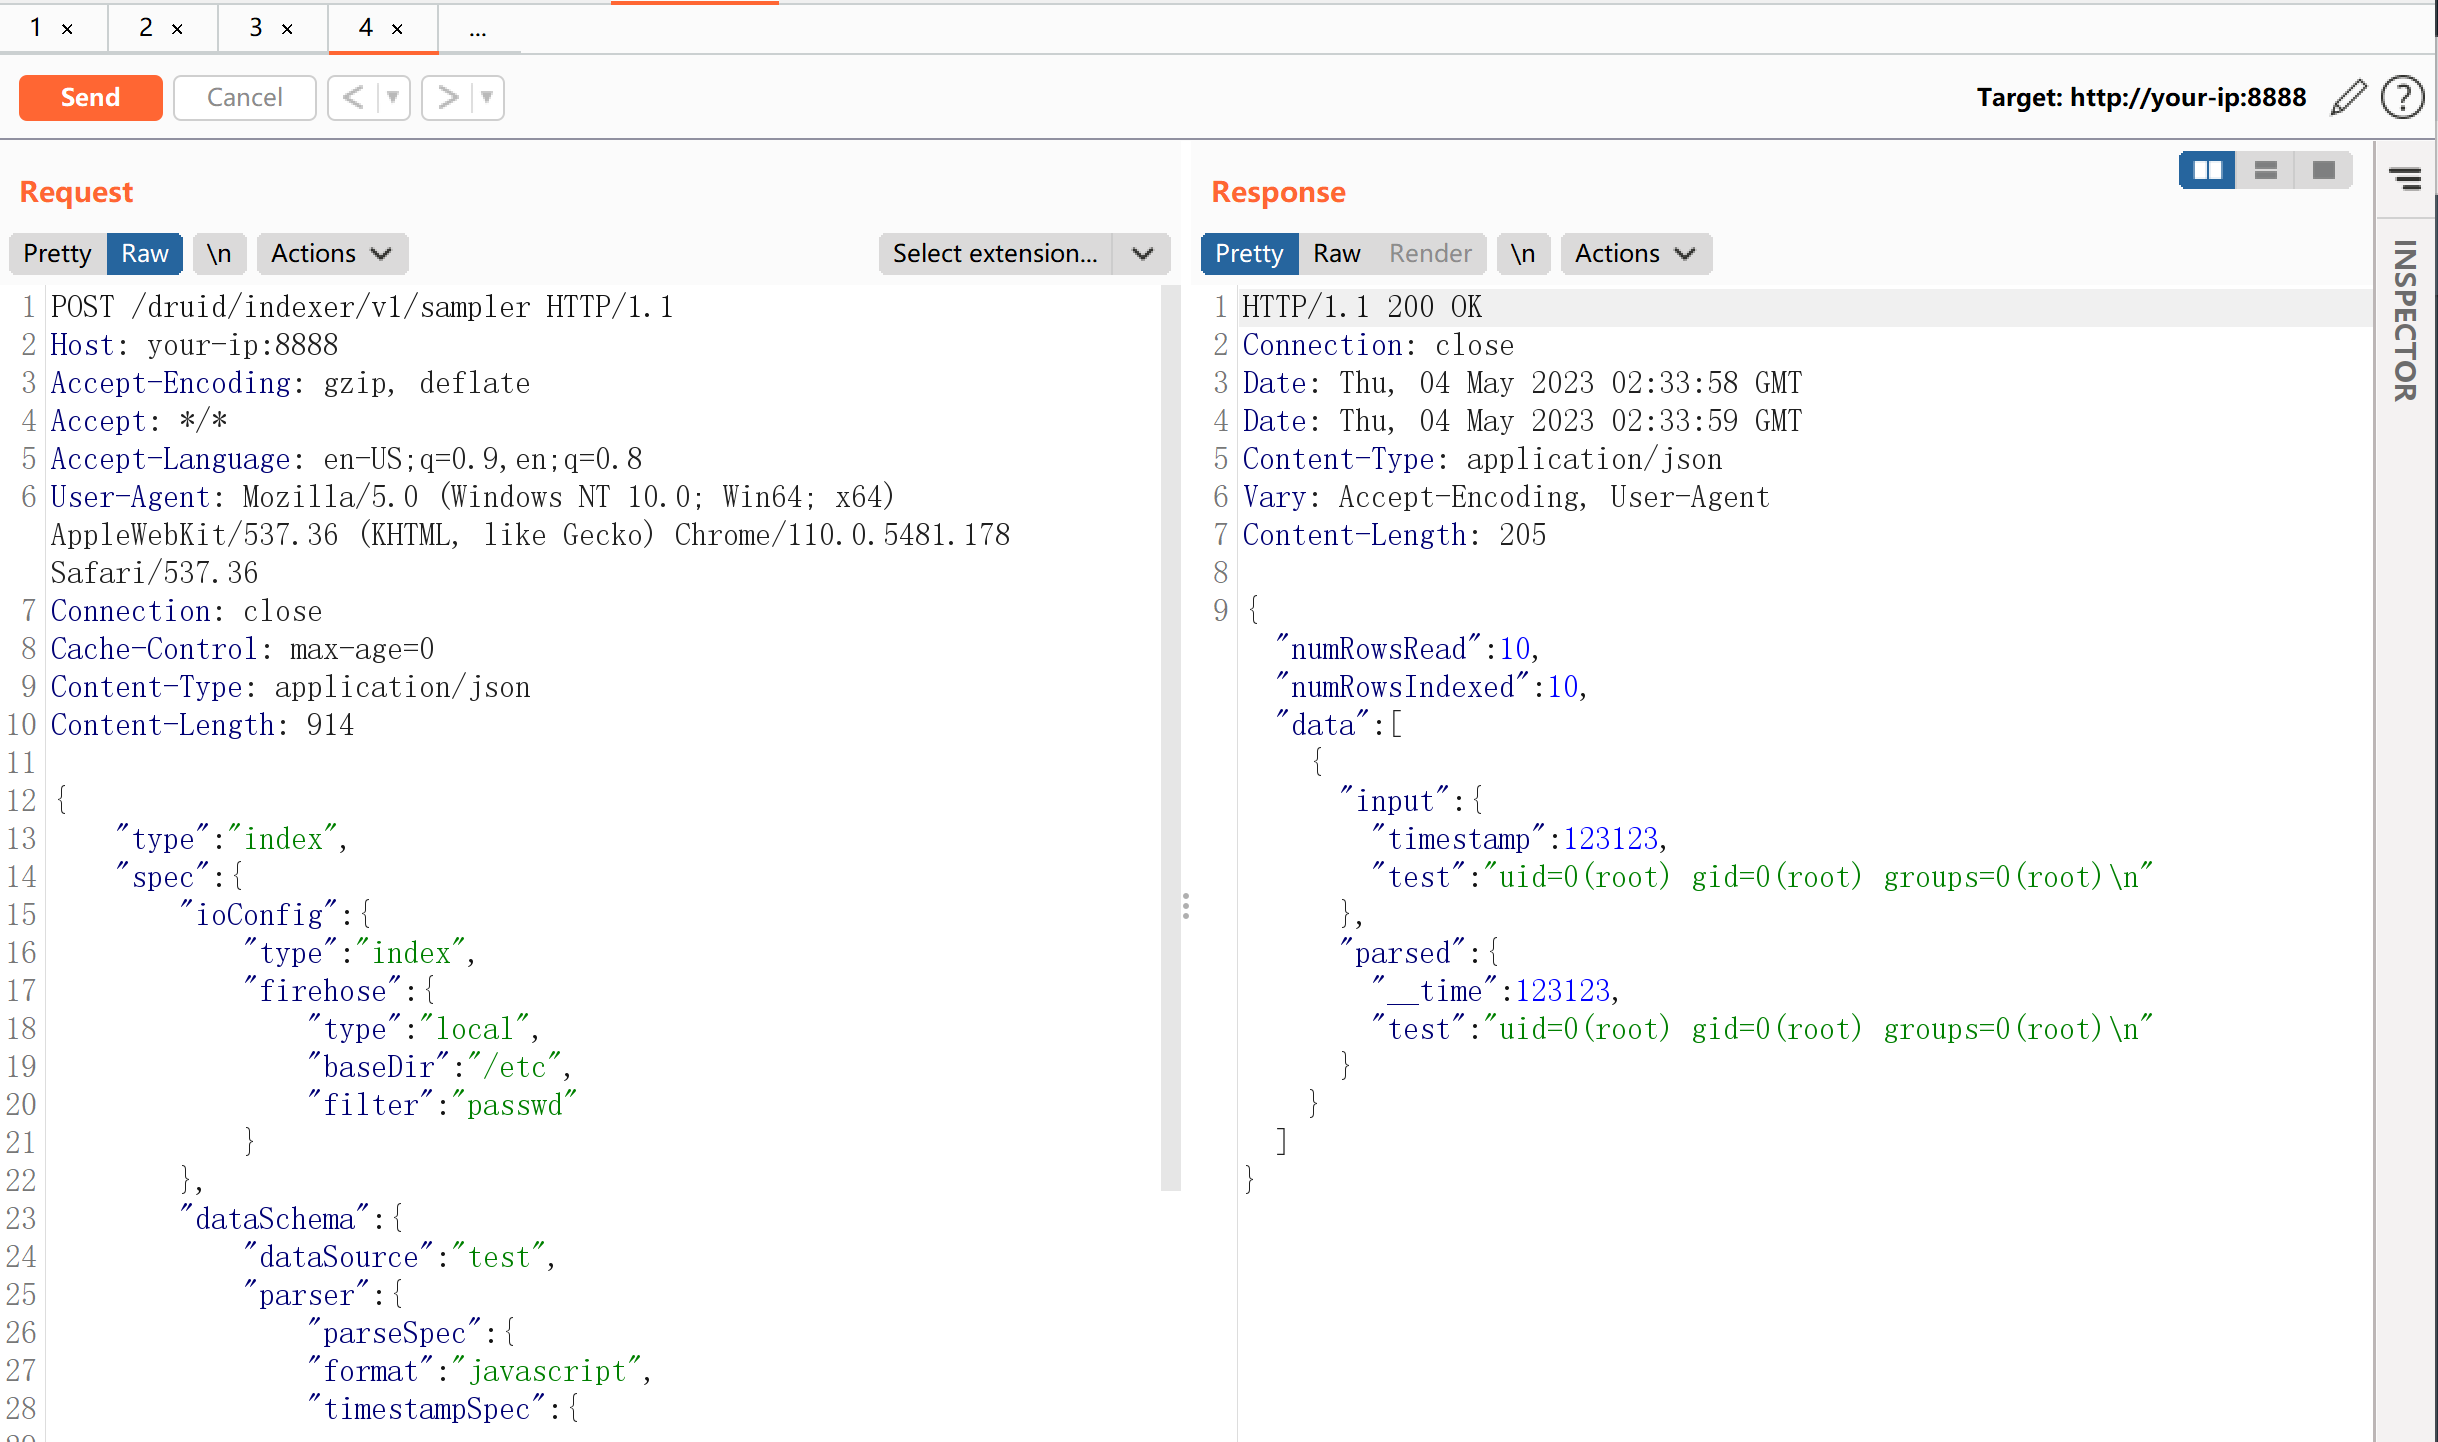This screenshot has height=1442, width=2438.
Task: Select side-by-side split layout icon
Action: 2206,170
